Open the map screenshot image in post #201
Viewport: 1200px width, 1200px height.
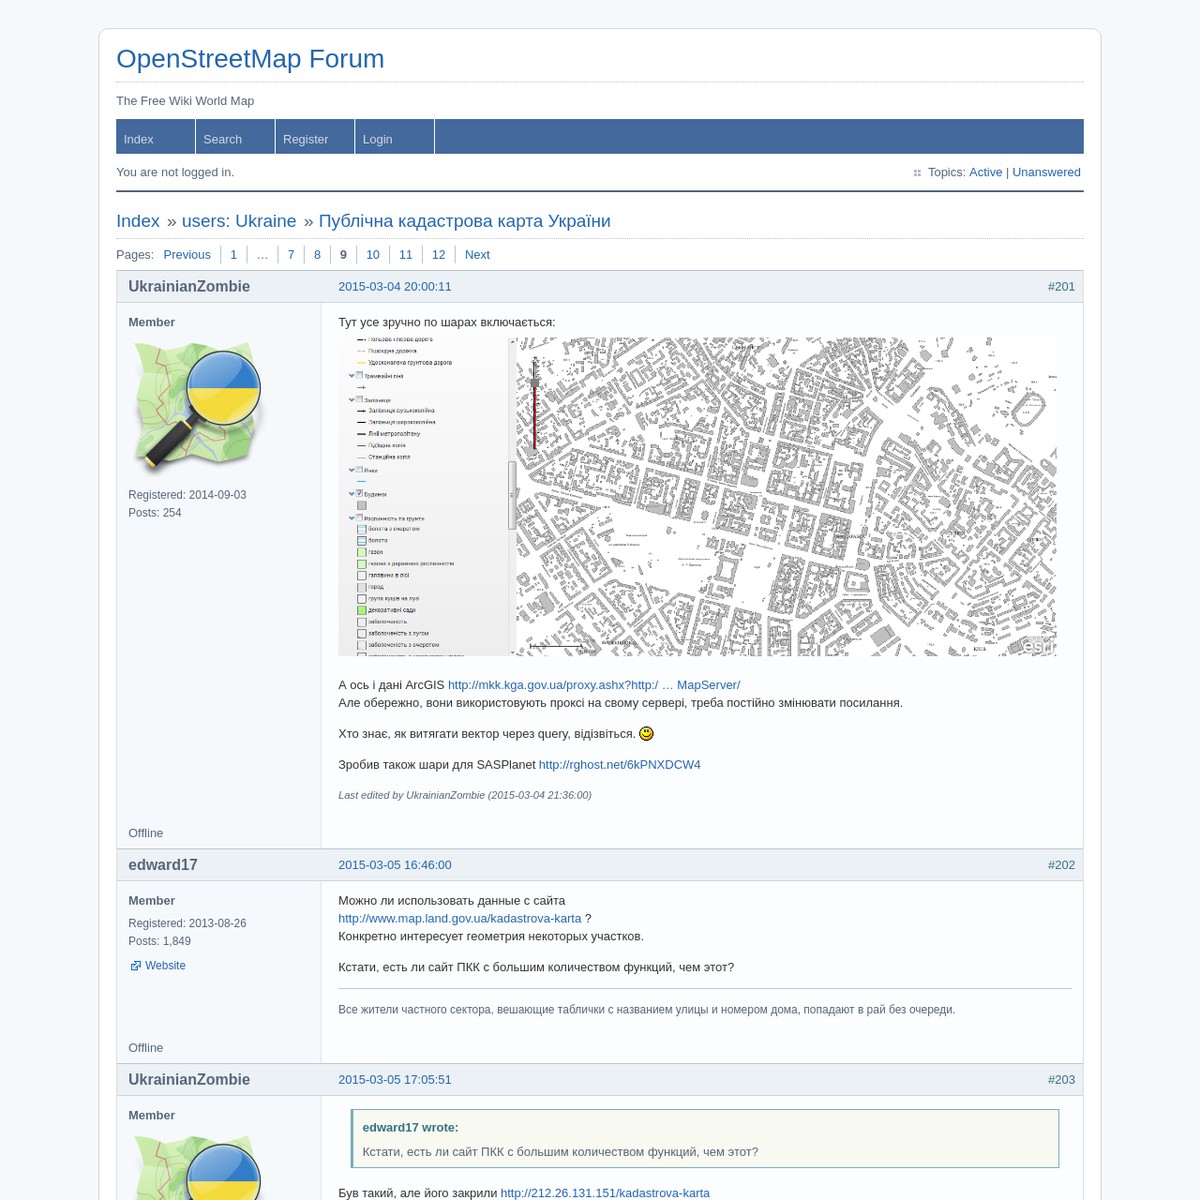coord(697,496)
